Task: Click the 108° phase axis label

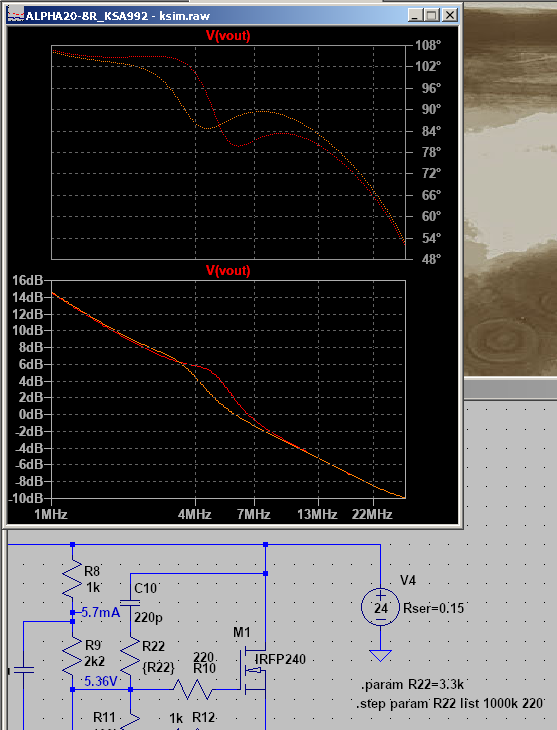Action: pyautogui.click(x=428, y=45)
